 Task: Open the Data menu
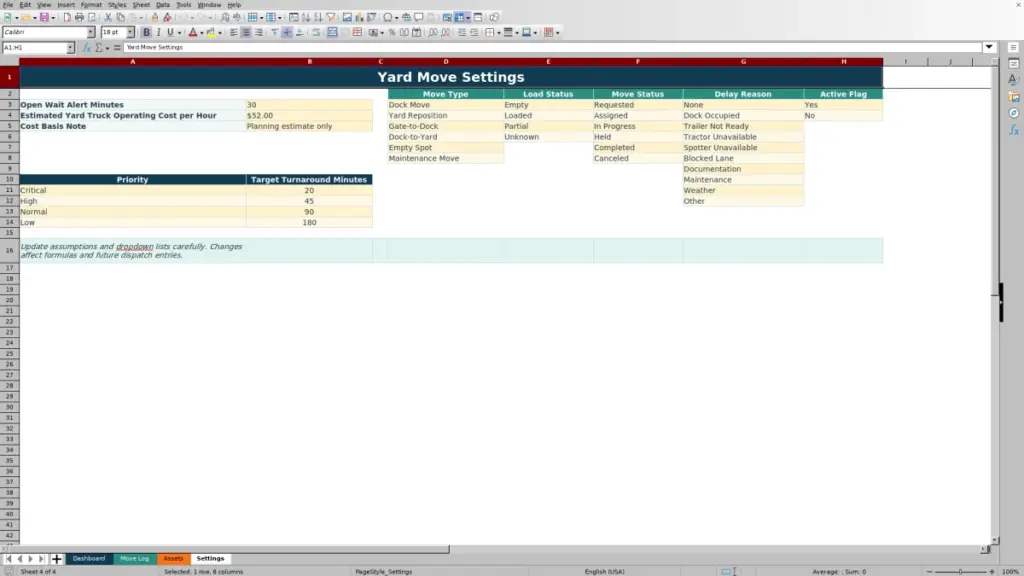pos(163,5)
